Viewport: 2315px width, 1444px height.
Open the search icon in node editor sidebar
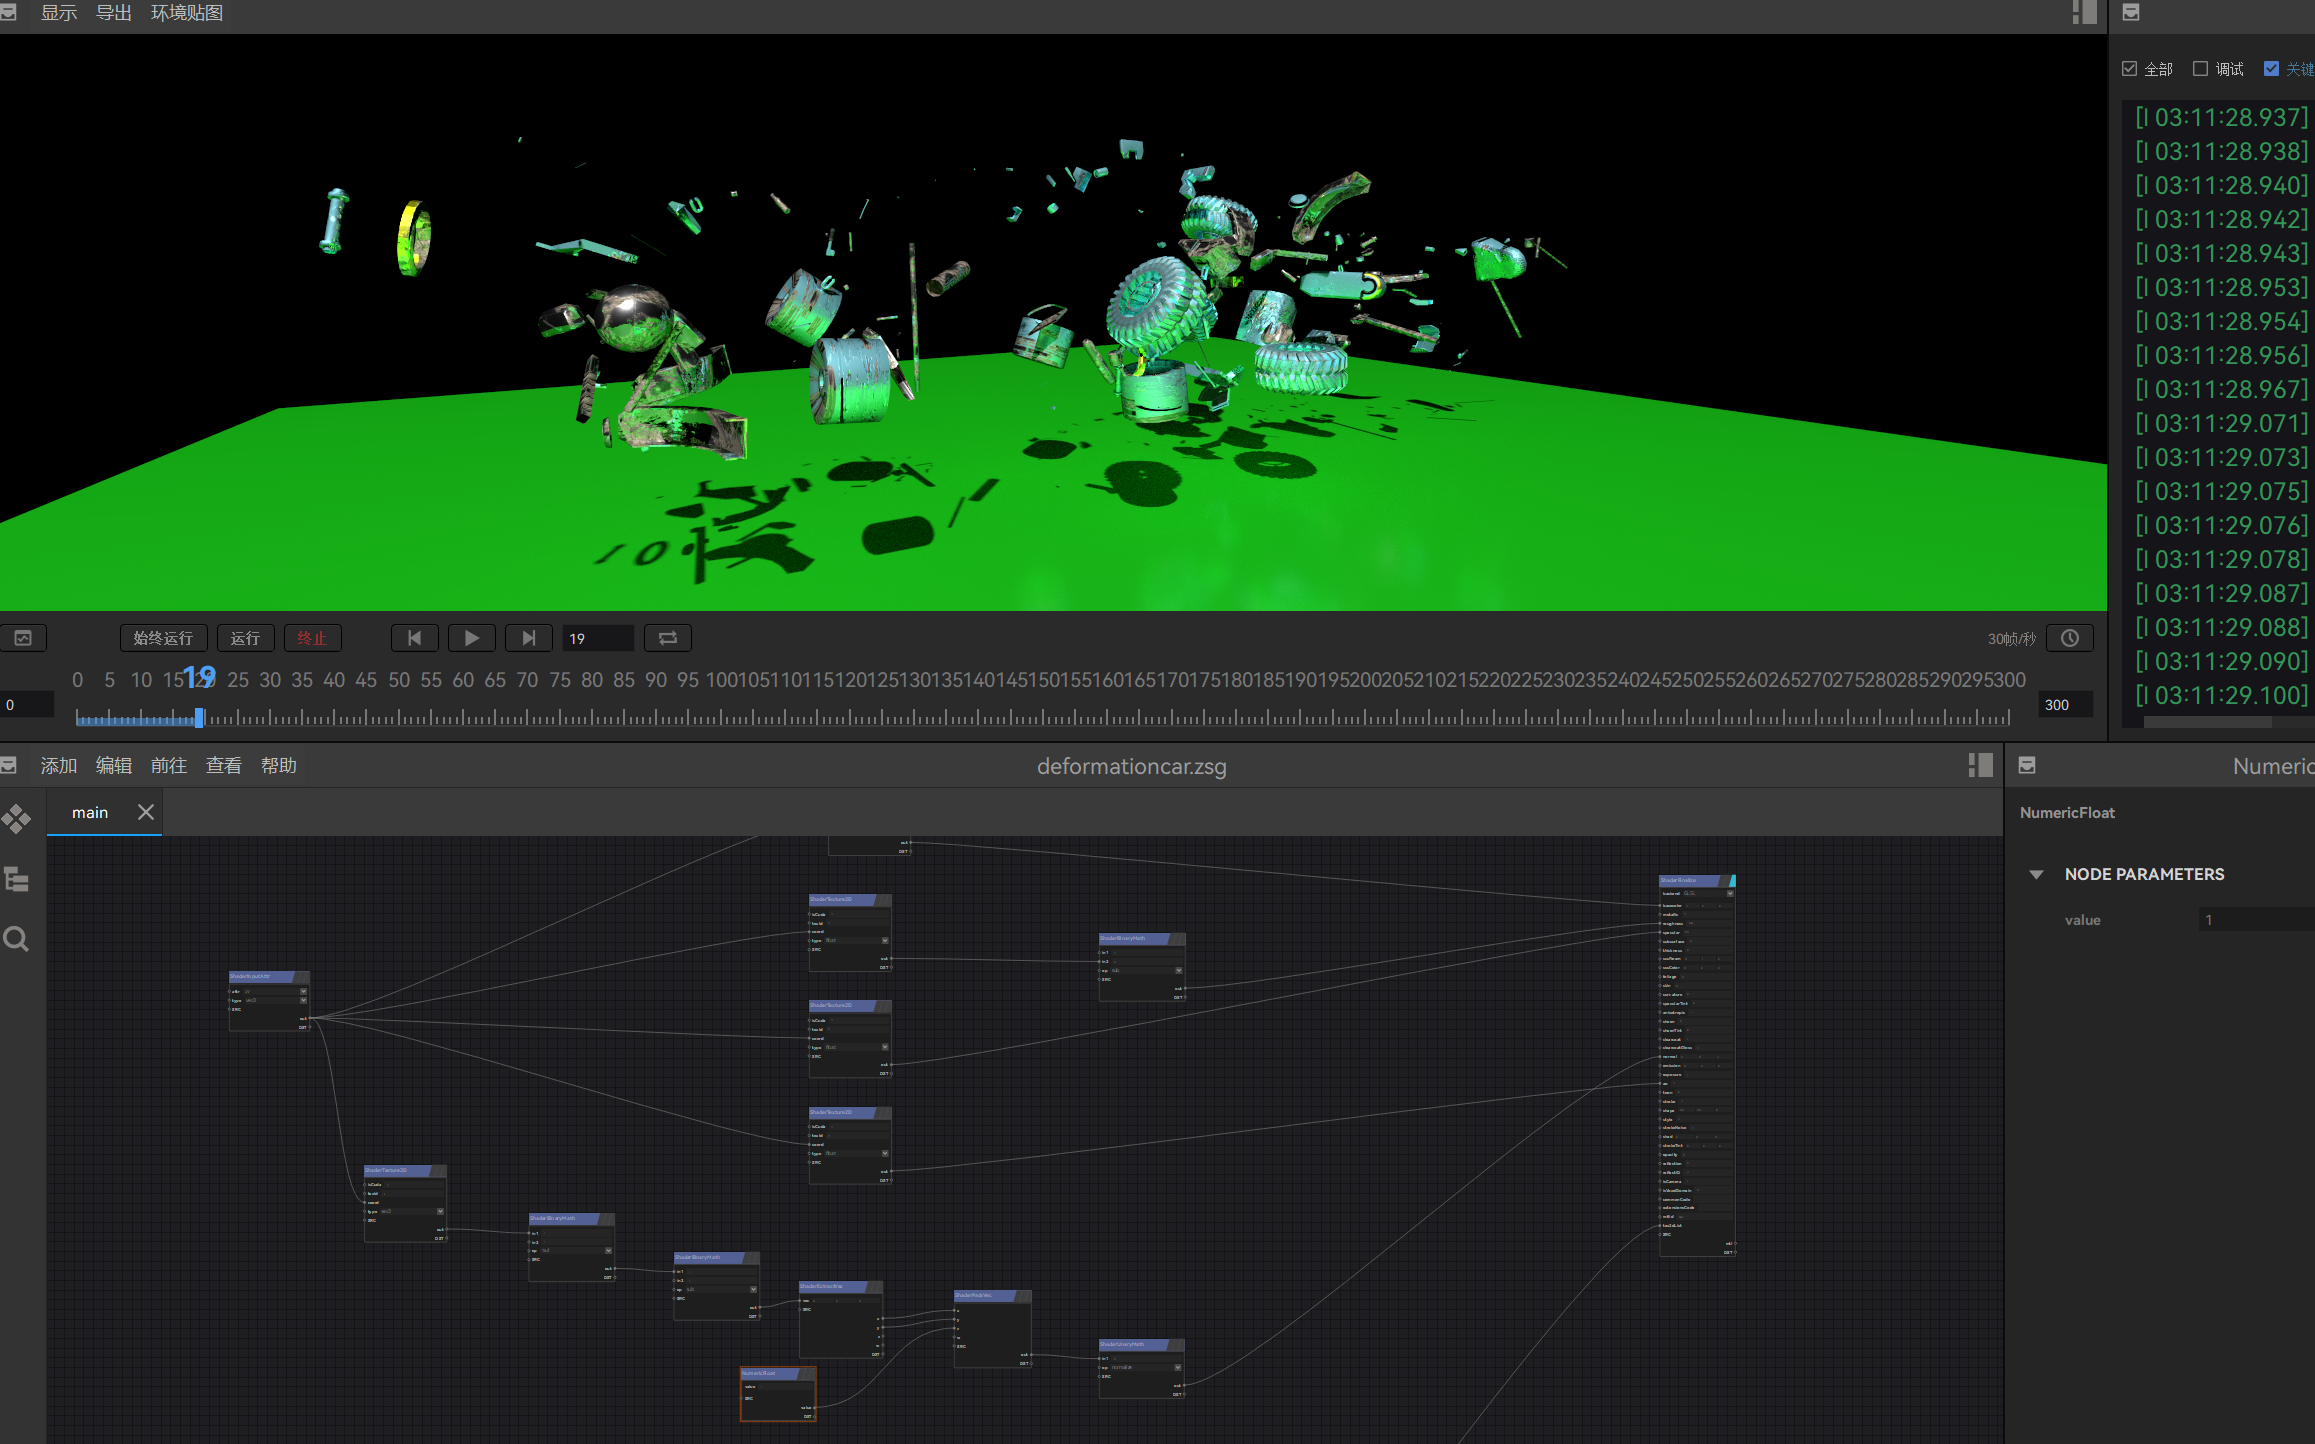[16, 939]
